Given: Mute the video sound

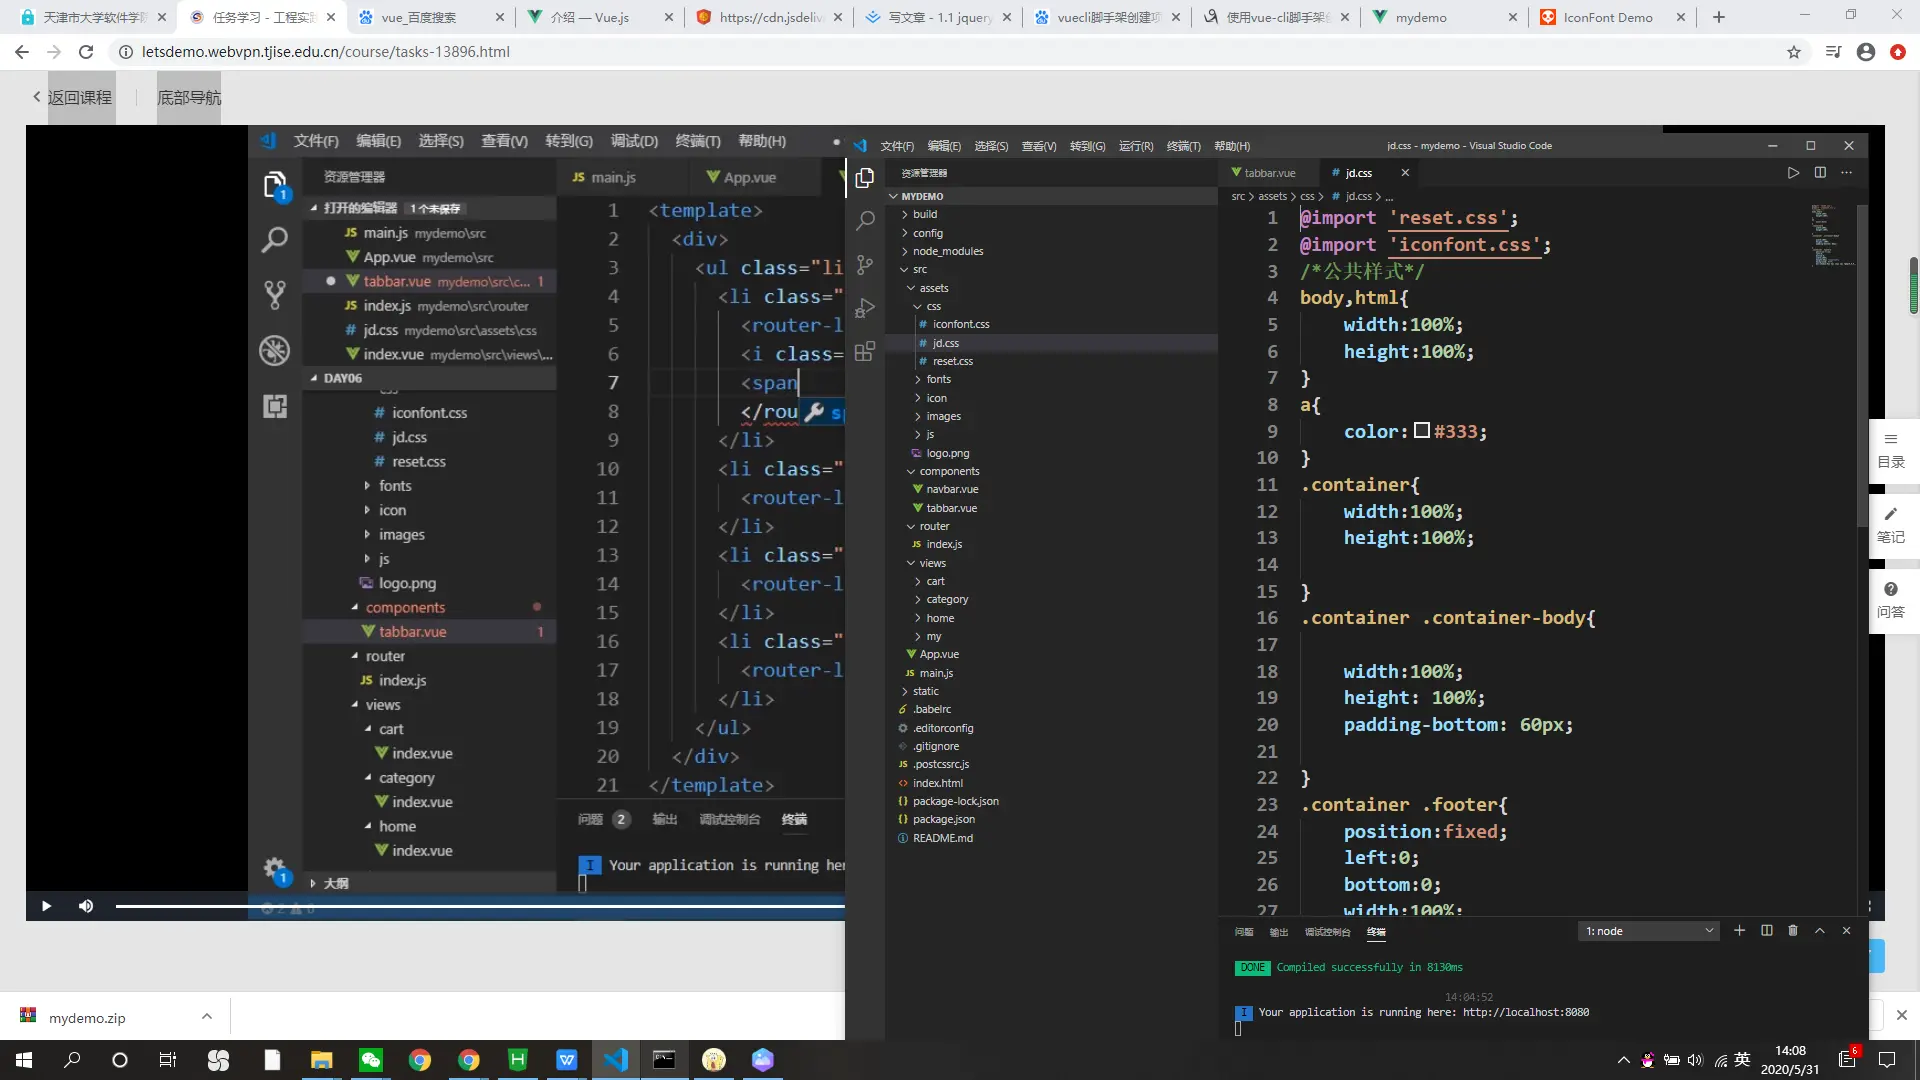Looking at the screenshot, I should point(86,906).
